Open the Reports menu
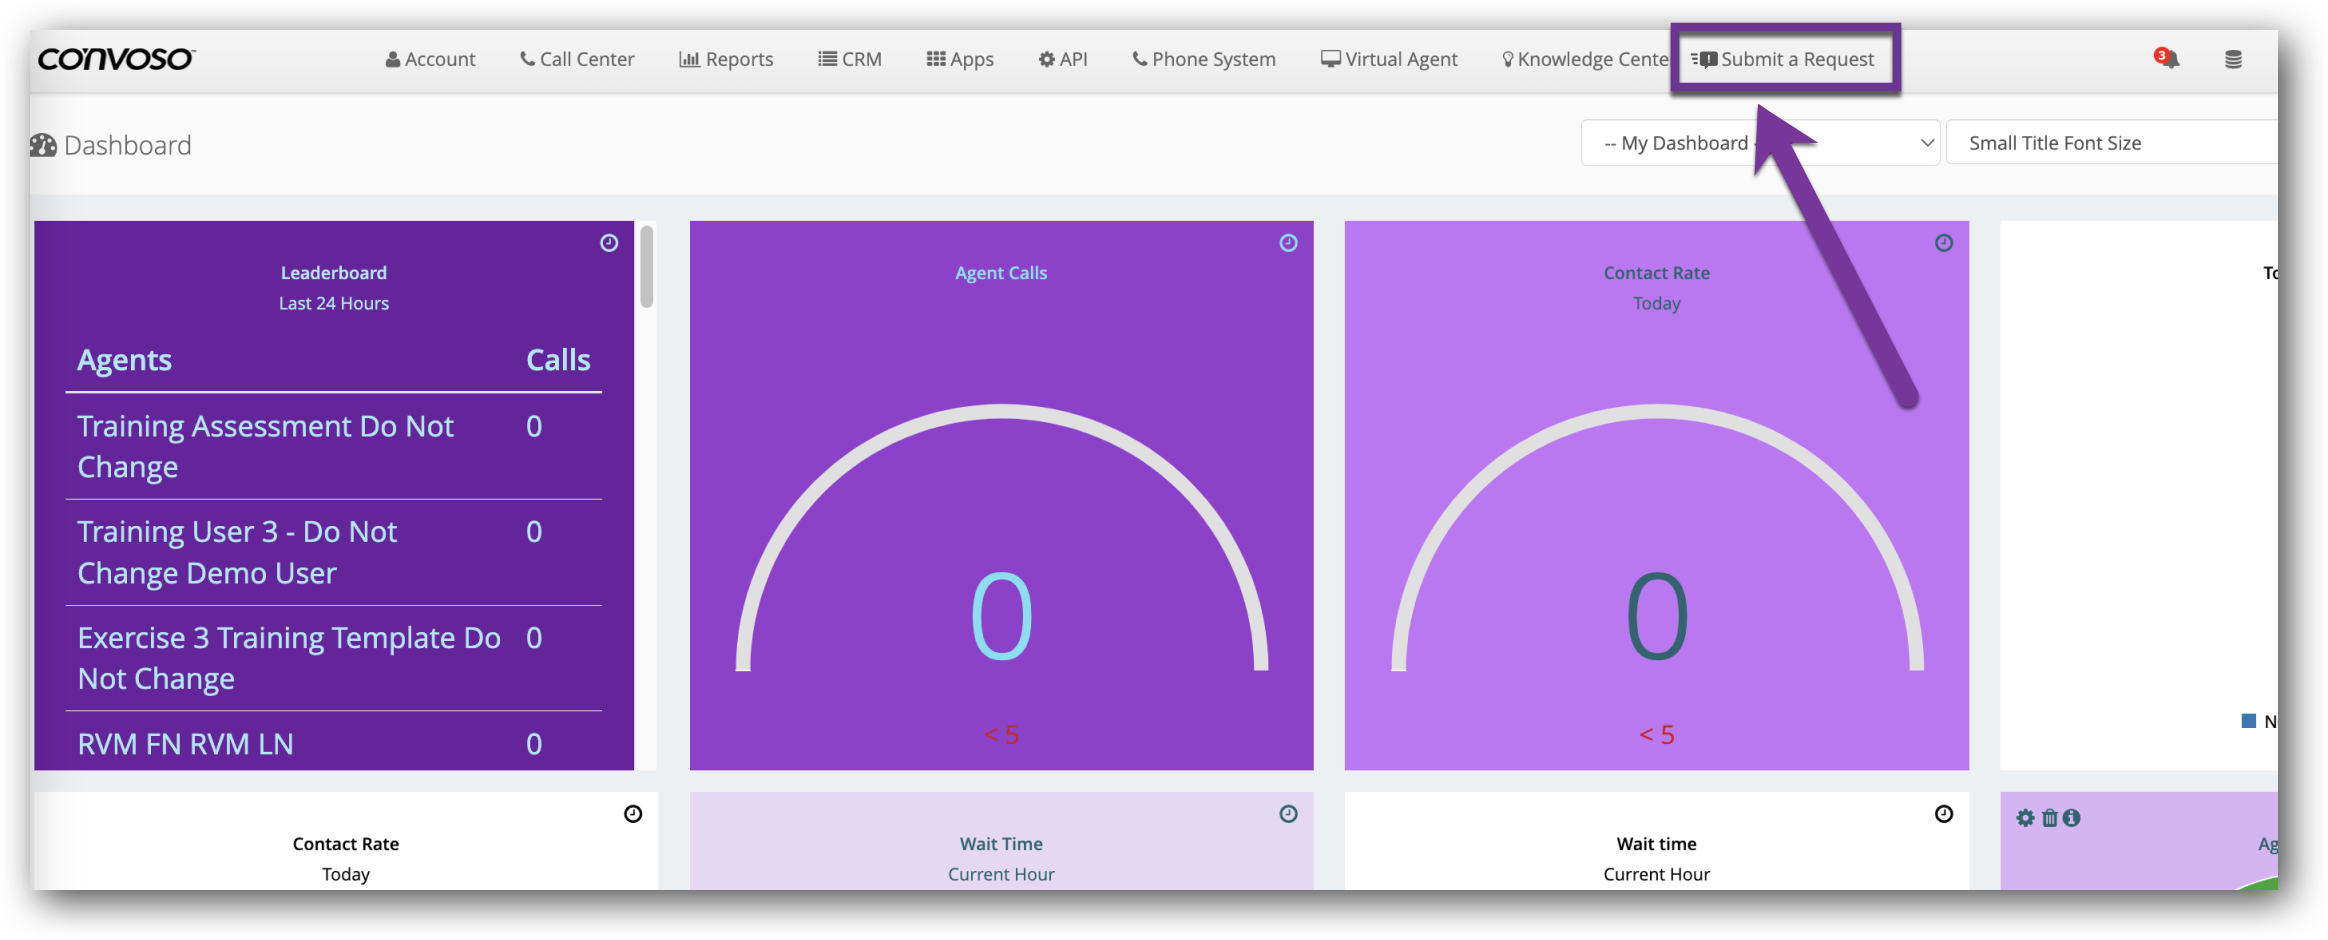2328x940 pixels. coord(726,59)
